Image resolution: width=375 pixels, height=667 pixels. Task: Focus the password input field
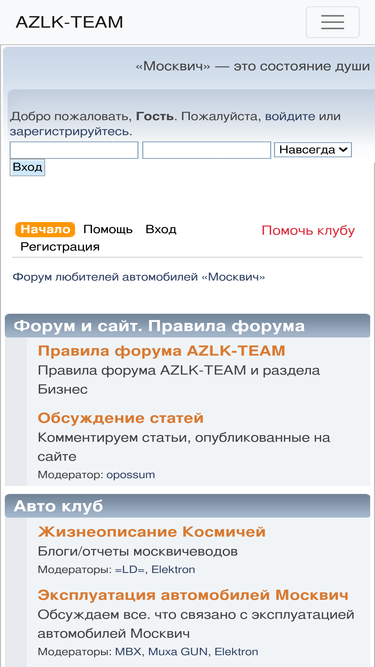click(x=206, y=150)
